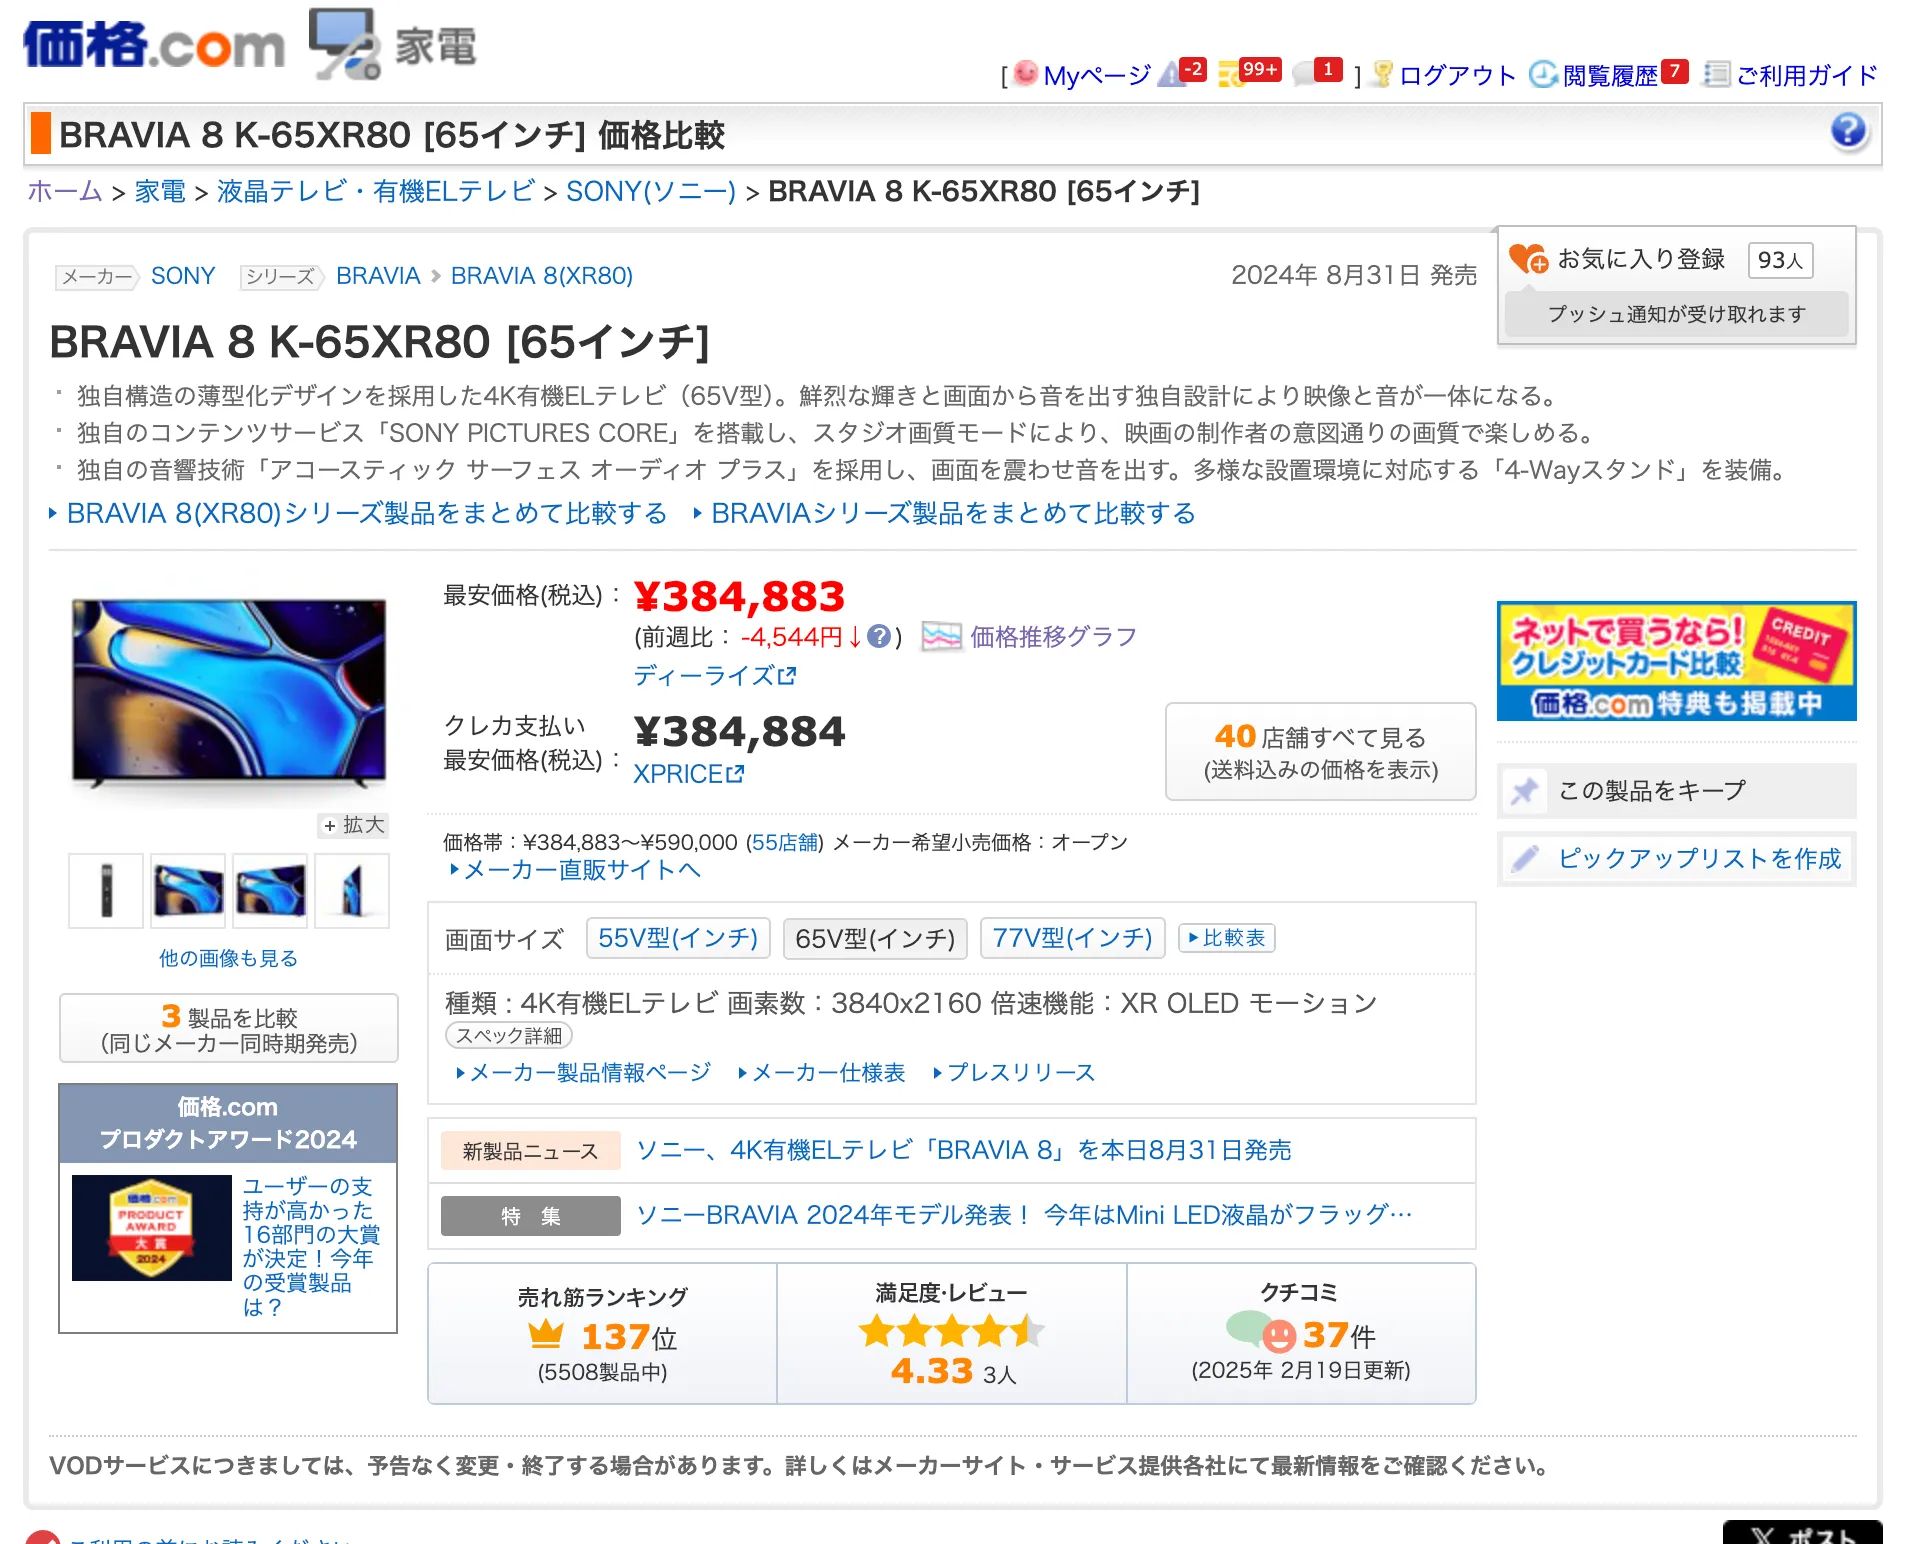Toggle push notification button

click(1676, 314)
